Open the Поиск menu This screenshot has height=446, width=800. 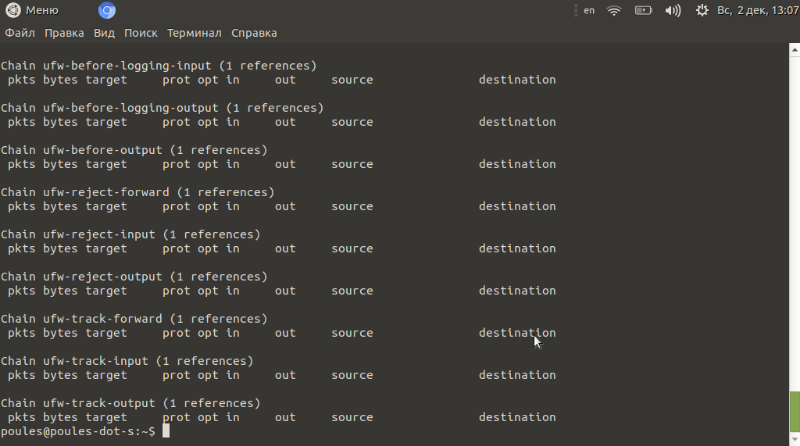pos(141,33)
